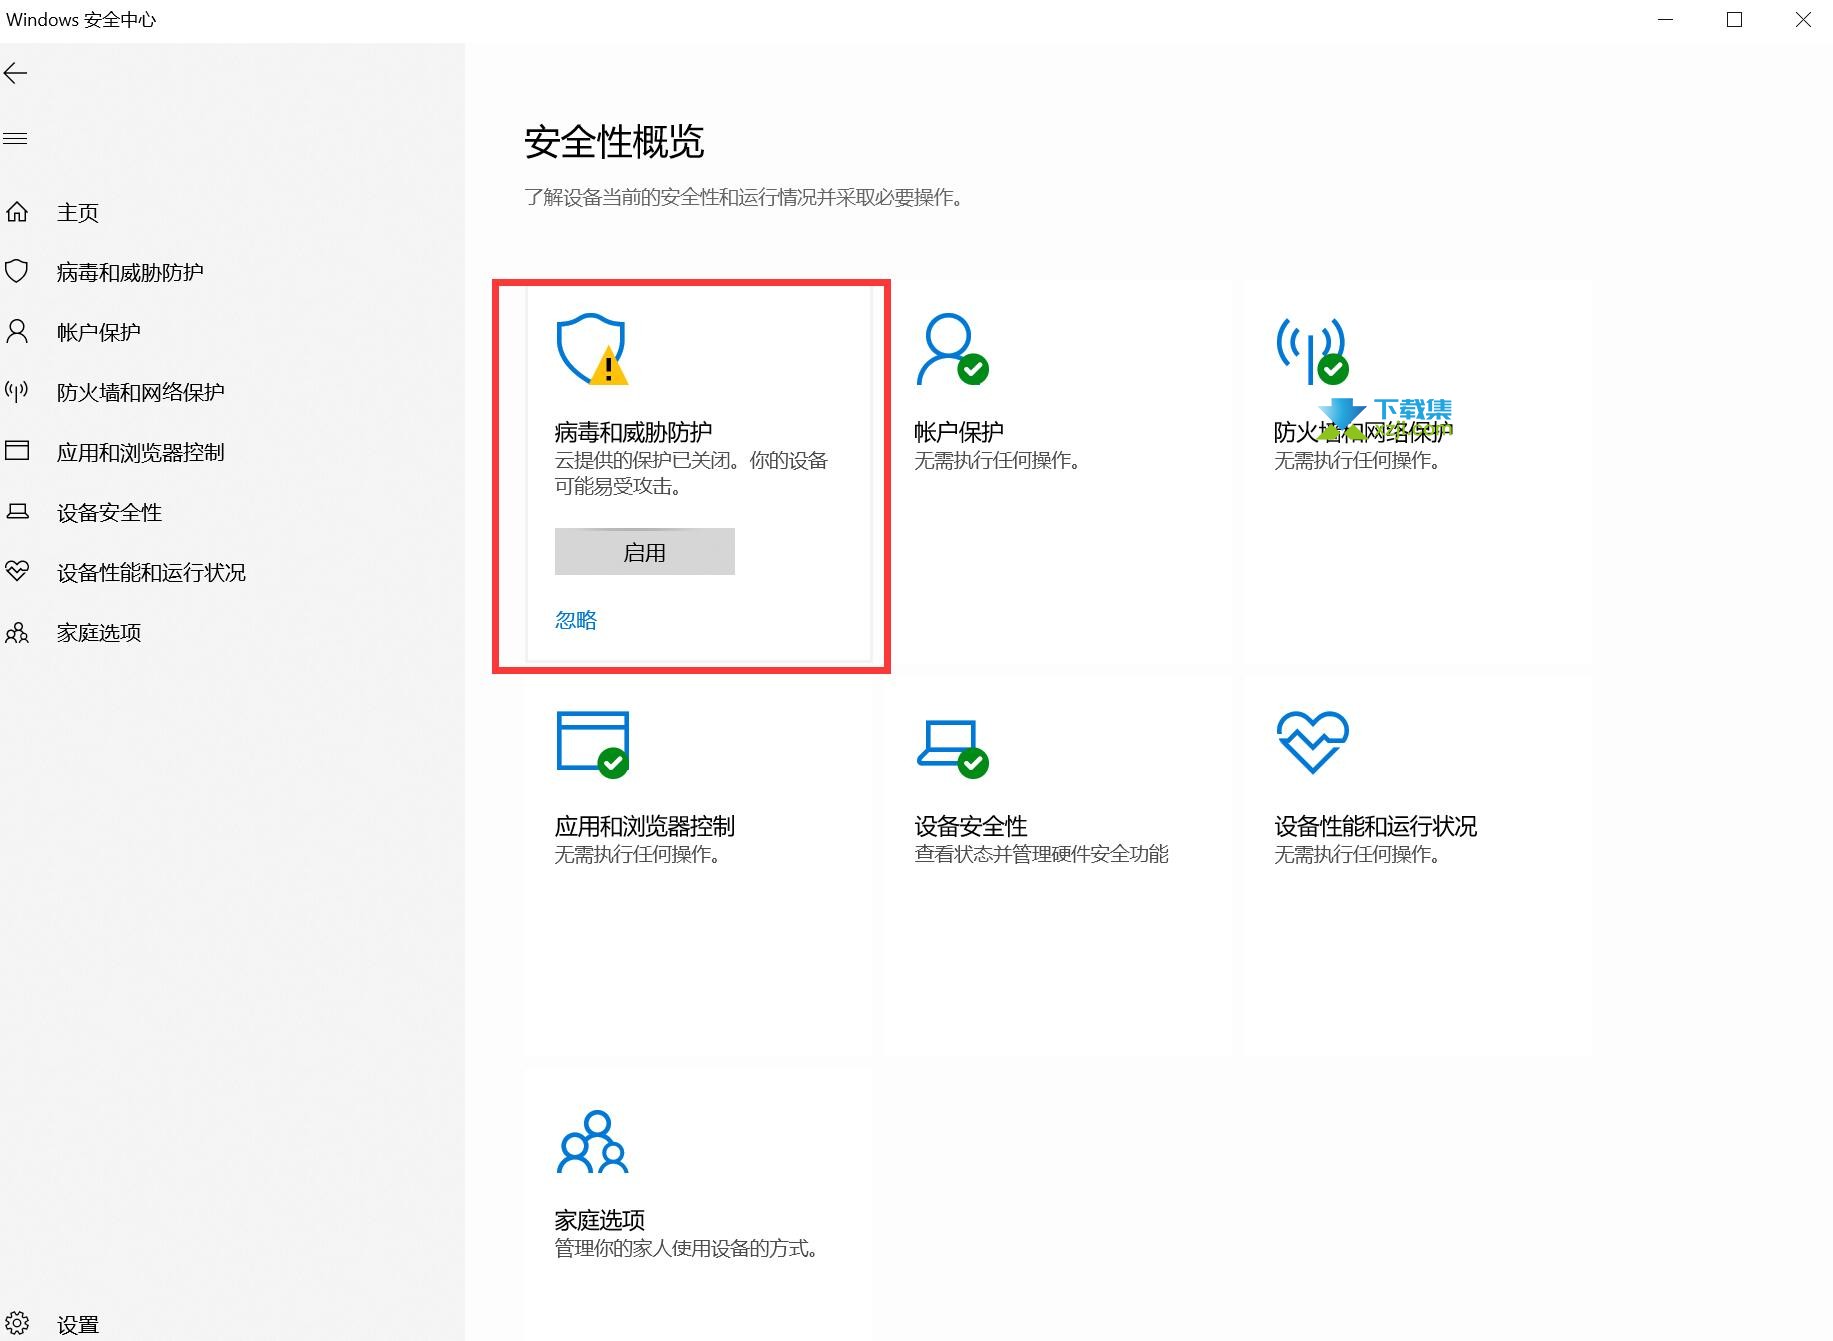This screenshot has width=1833, height=1341.
Task: Click the window icon beside 应用和浏览器控制 in sidebar
Action: tap(17, 450)
